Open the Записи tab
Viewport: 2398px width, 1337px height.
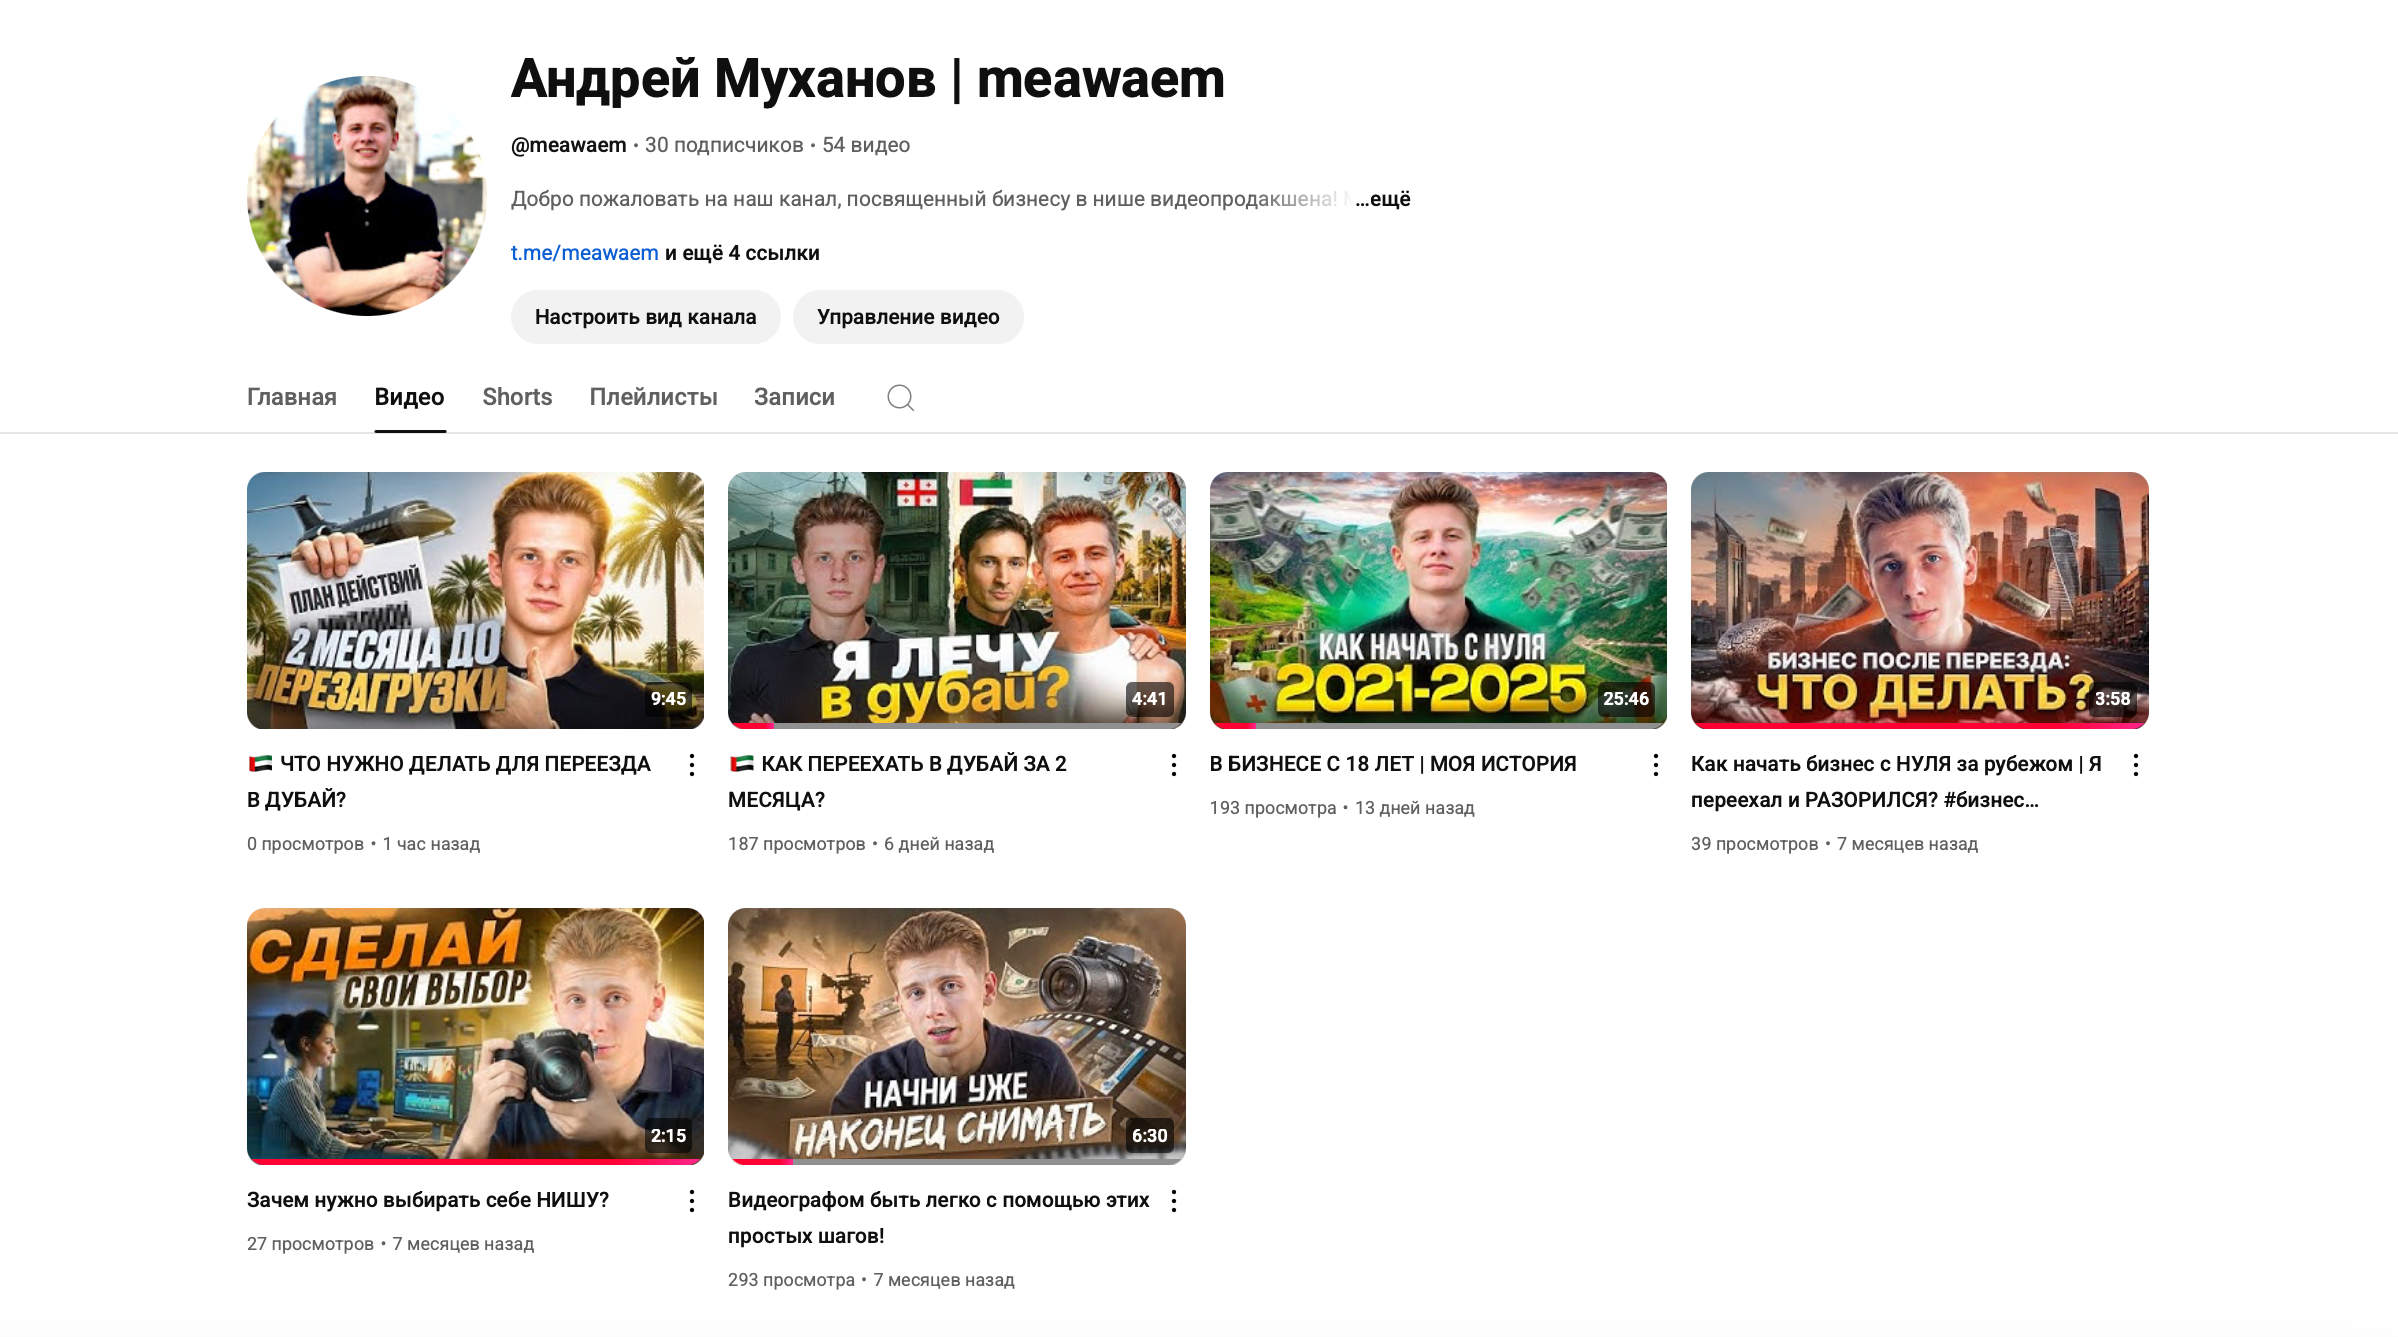click(x=794, y=397)
